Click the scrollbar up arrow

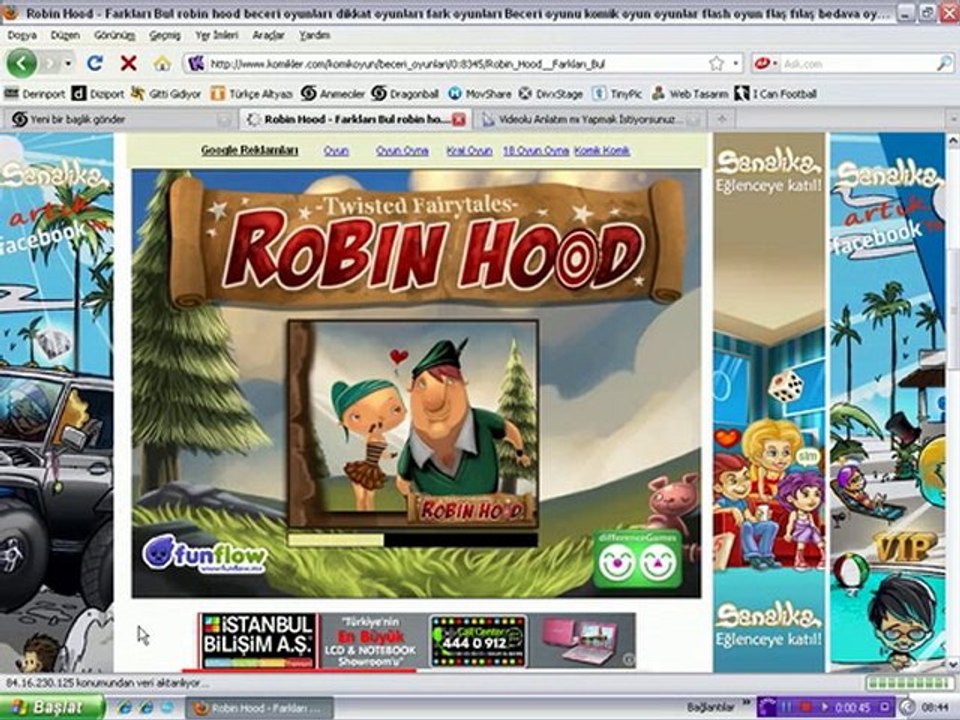click(x=953, y=140)
